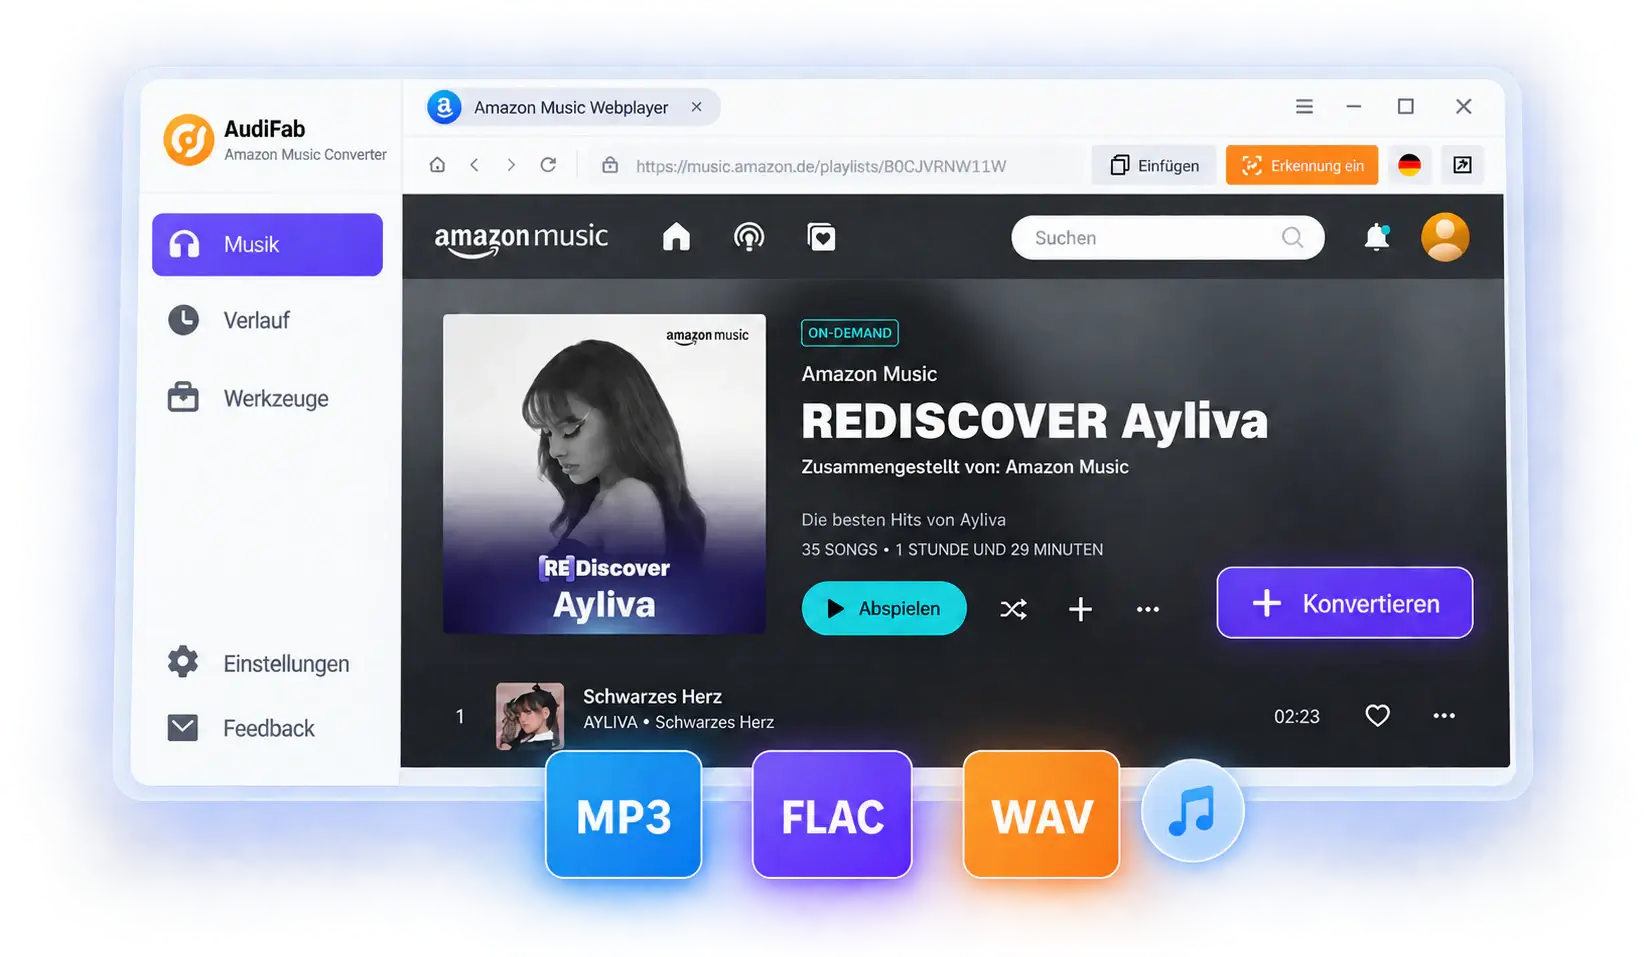Add playlist to library with plus icon
The image size is (1644, 957).
point(1080,609)
